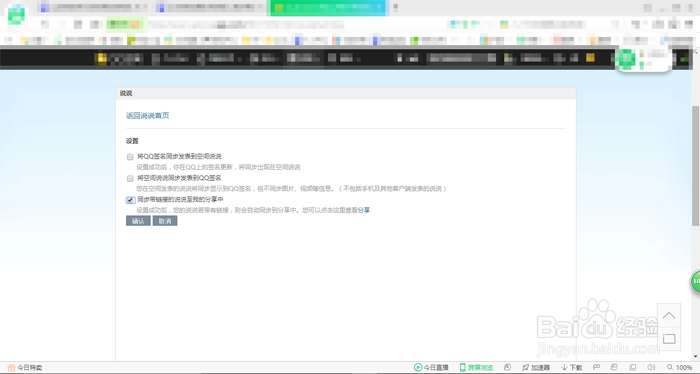The image size is (700, 374).
Task: Click the 同步带链接的说说至我的分享中 label text
Action: click(180, 199)
